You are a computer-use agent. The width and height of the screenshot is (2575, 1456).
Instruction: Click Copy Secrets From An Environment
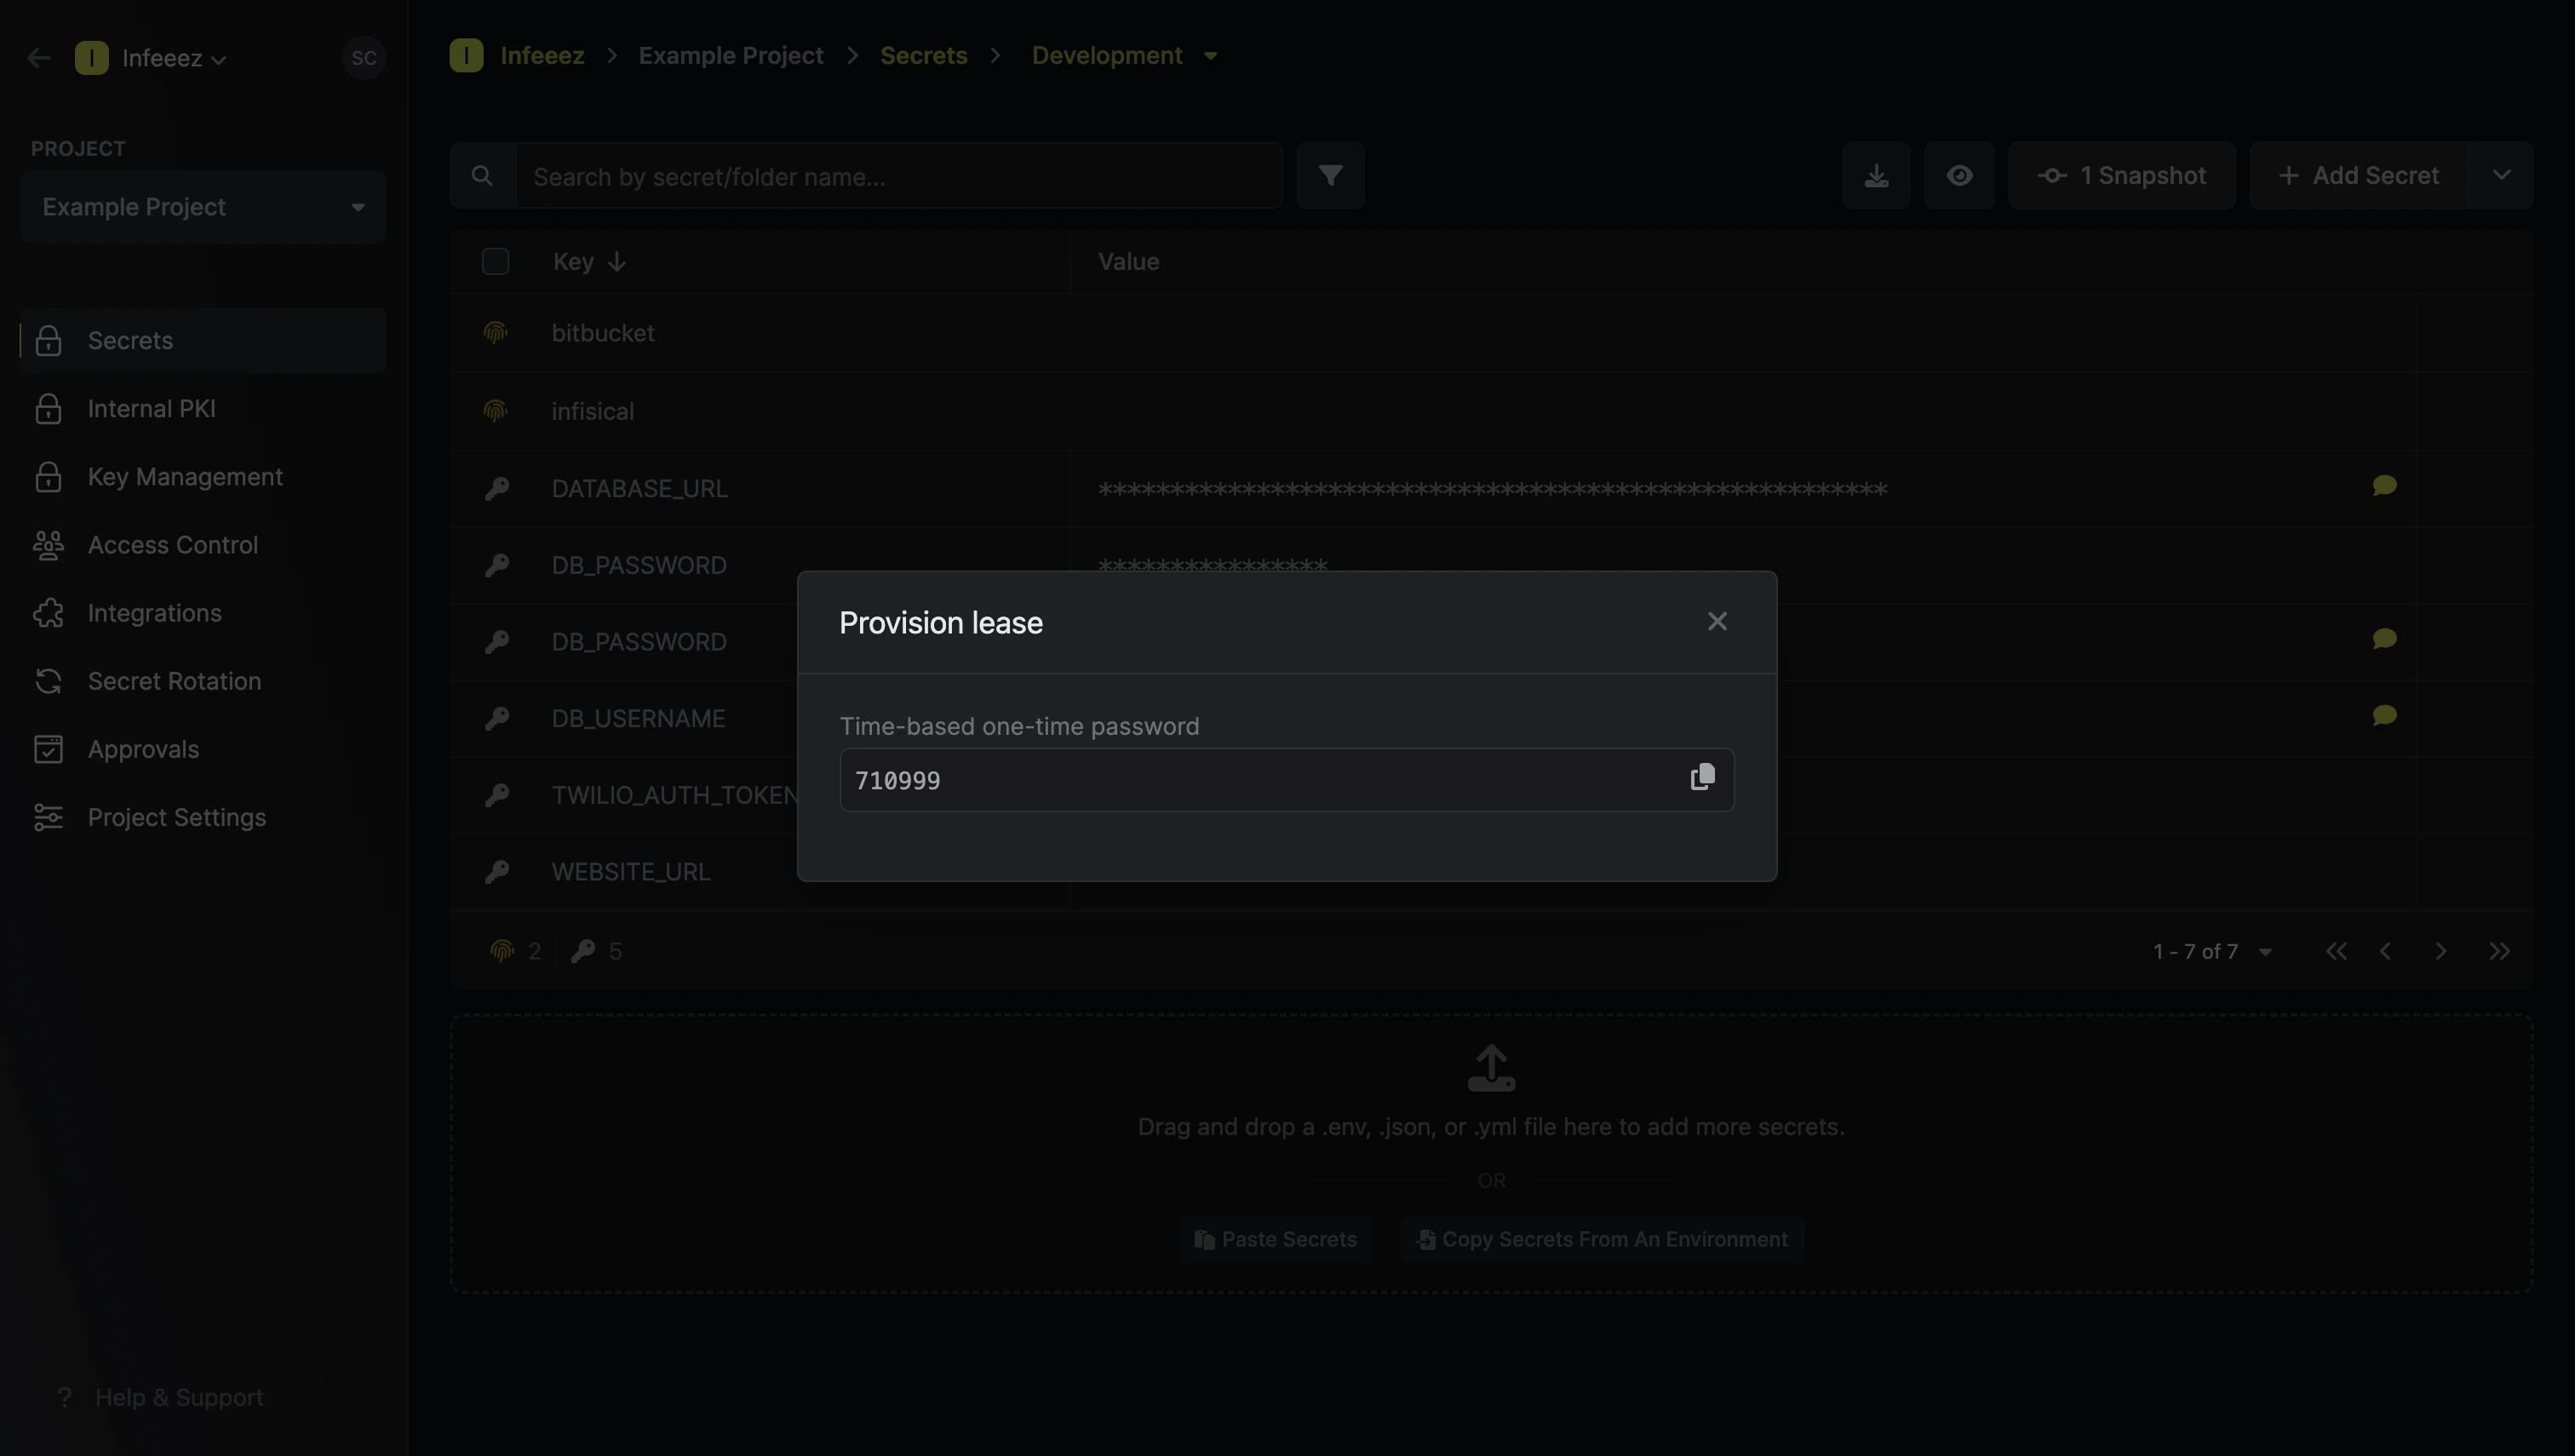1601,1240
